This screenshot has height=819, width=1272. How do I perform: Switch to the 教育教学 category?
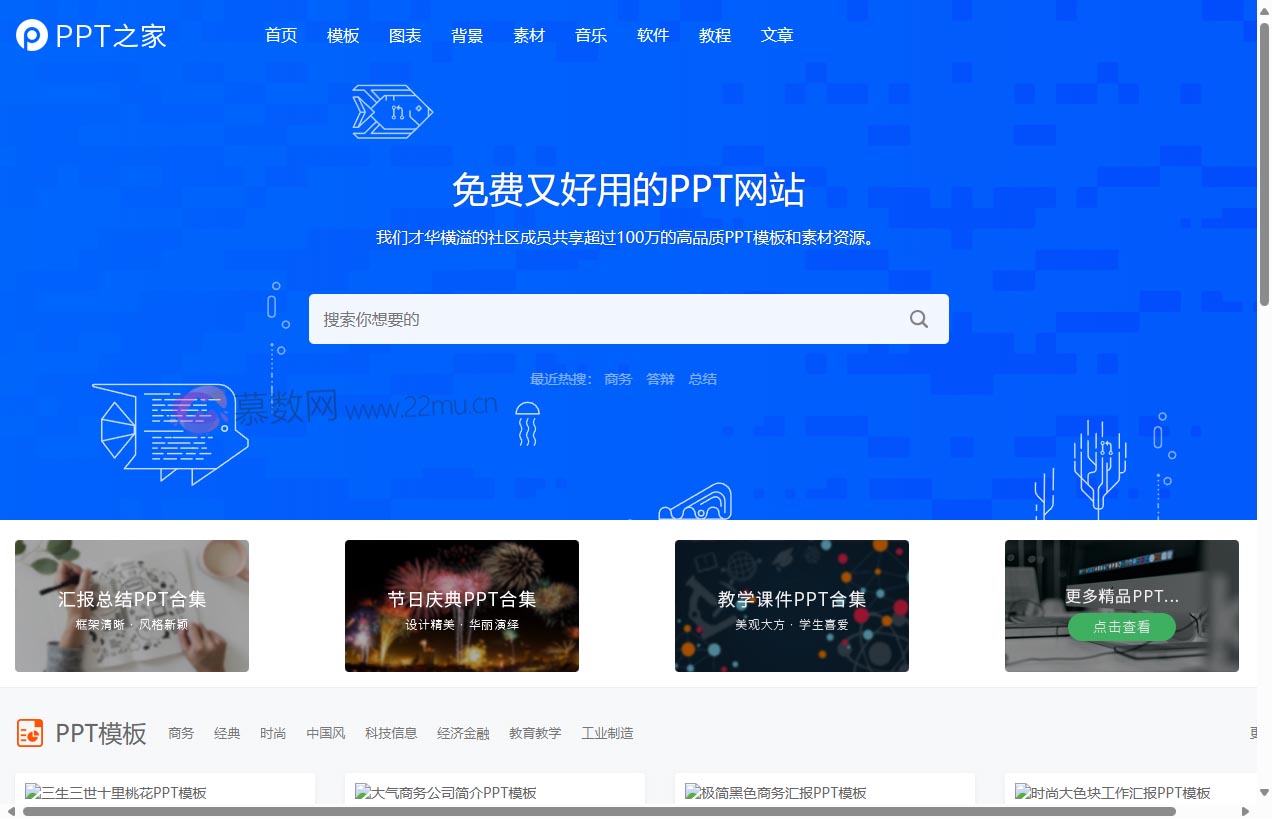click(536, 733)
